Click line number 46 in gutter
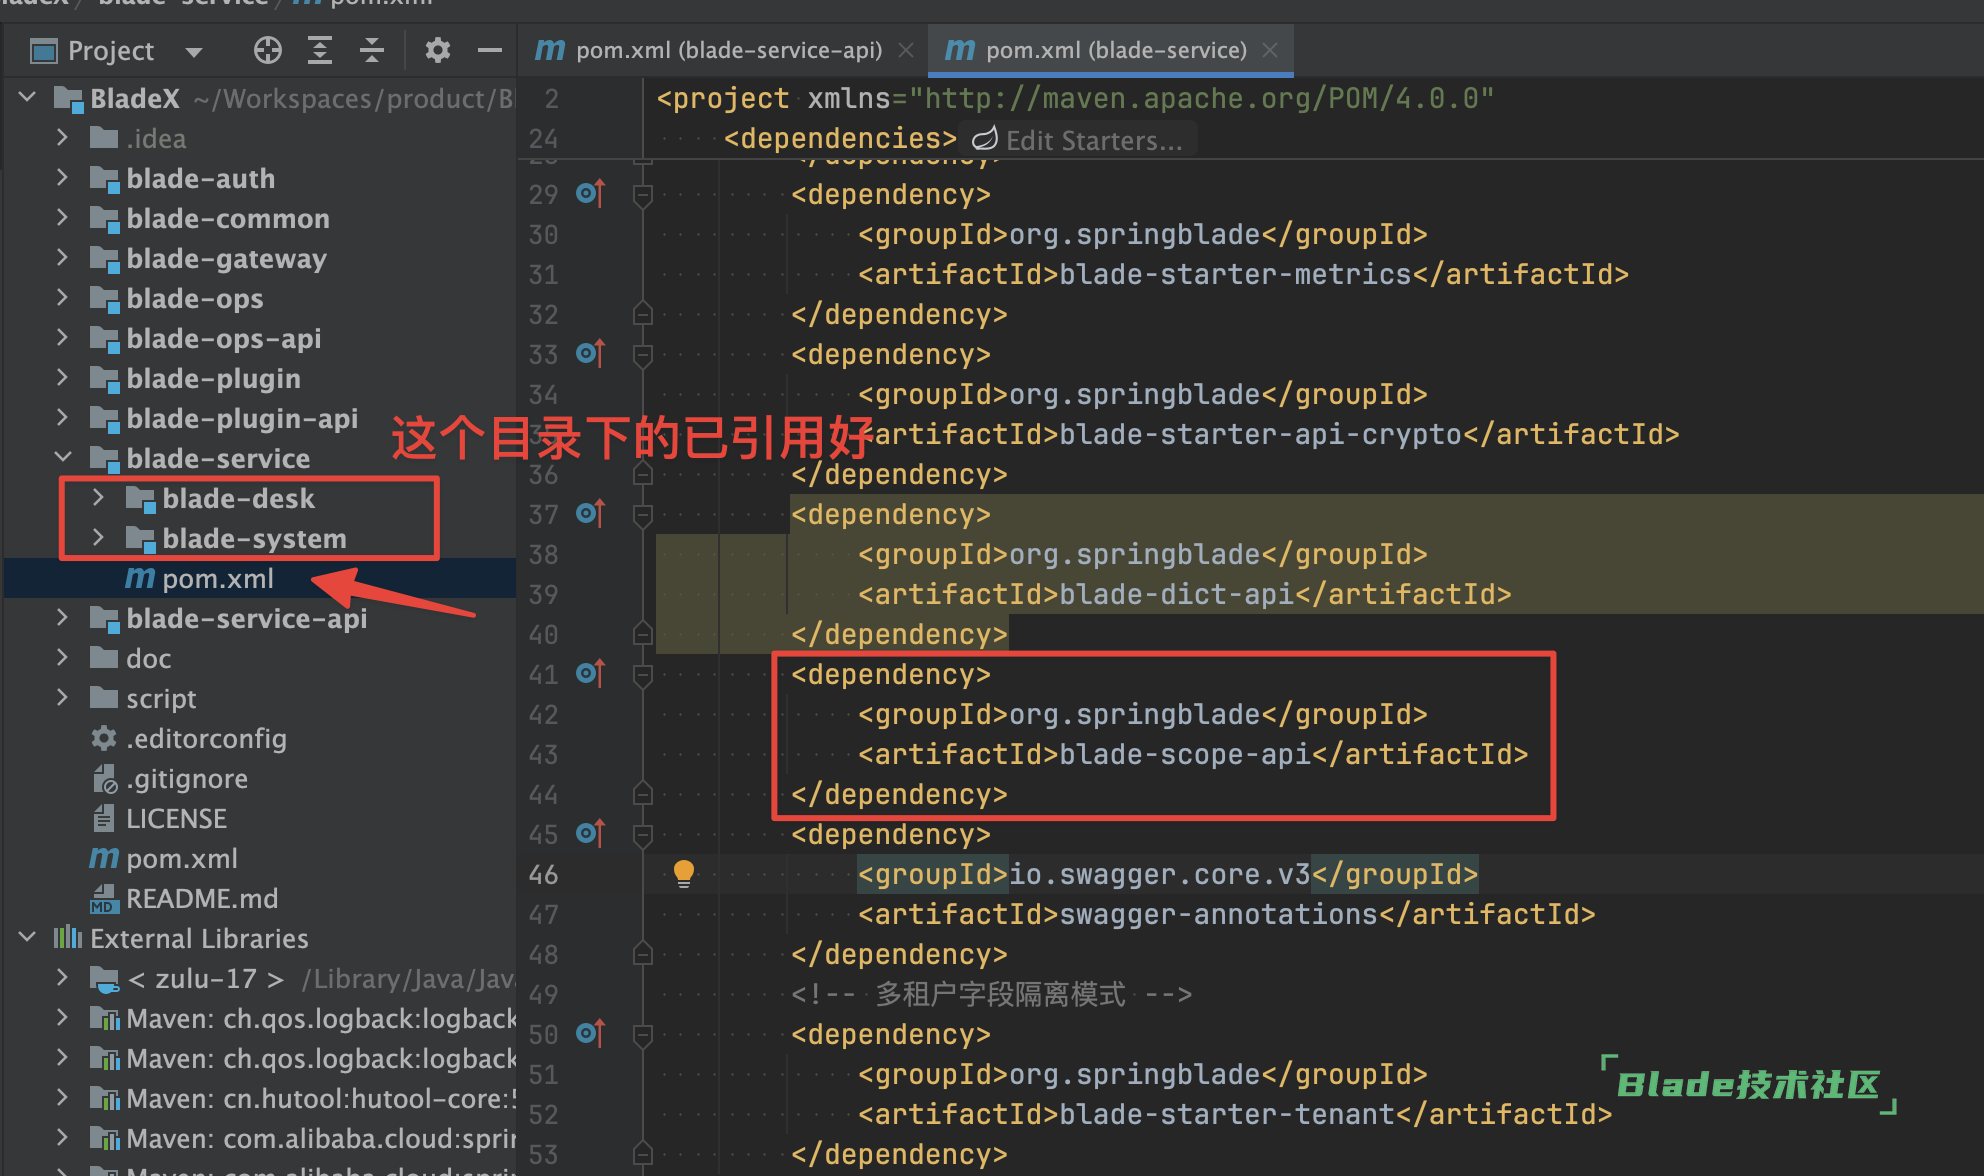1984x1176 pixels. coord(543,875)
